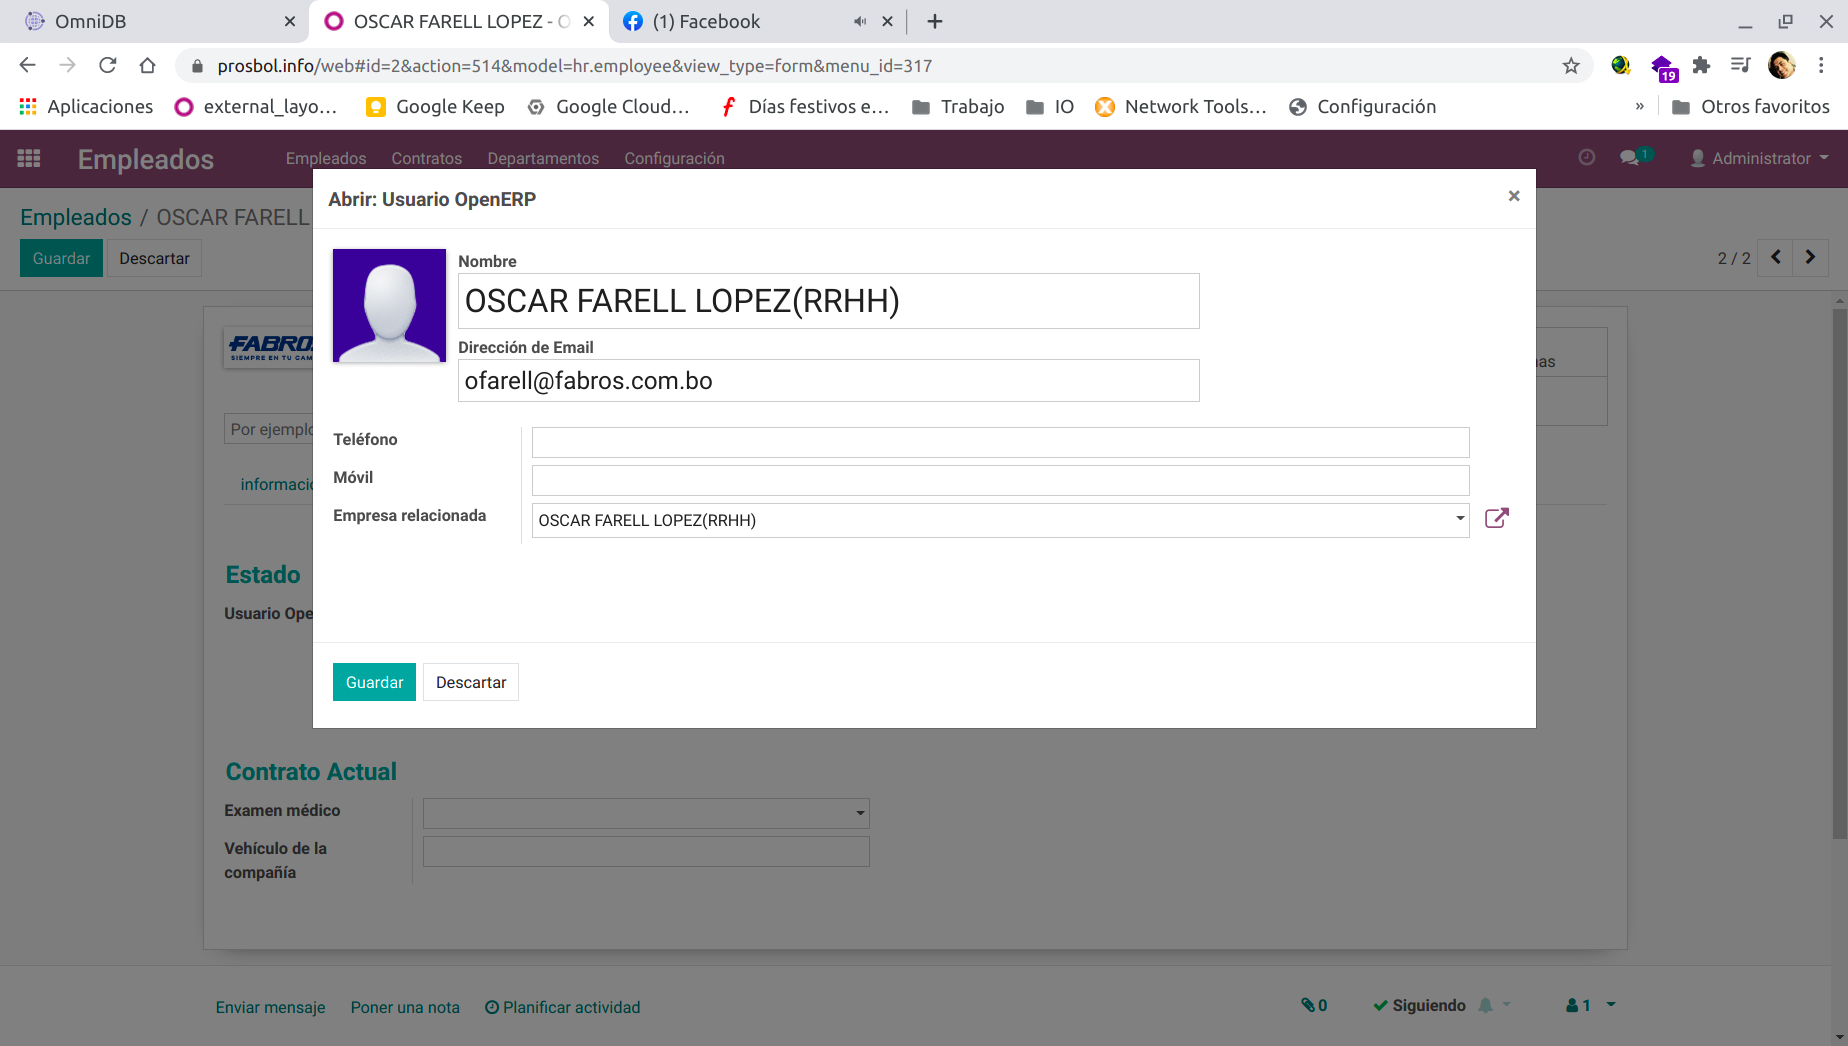Click the employee avatar placeholder image
Viewport: 1848px width, 1046px height.
(x=389, y=305)
